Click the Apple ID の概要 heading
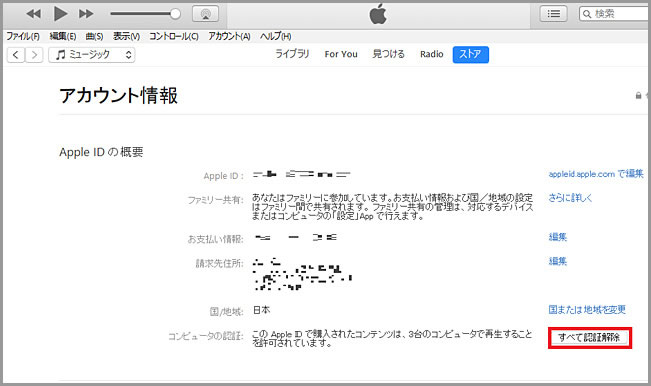 pos(101,152)
